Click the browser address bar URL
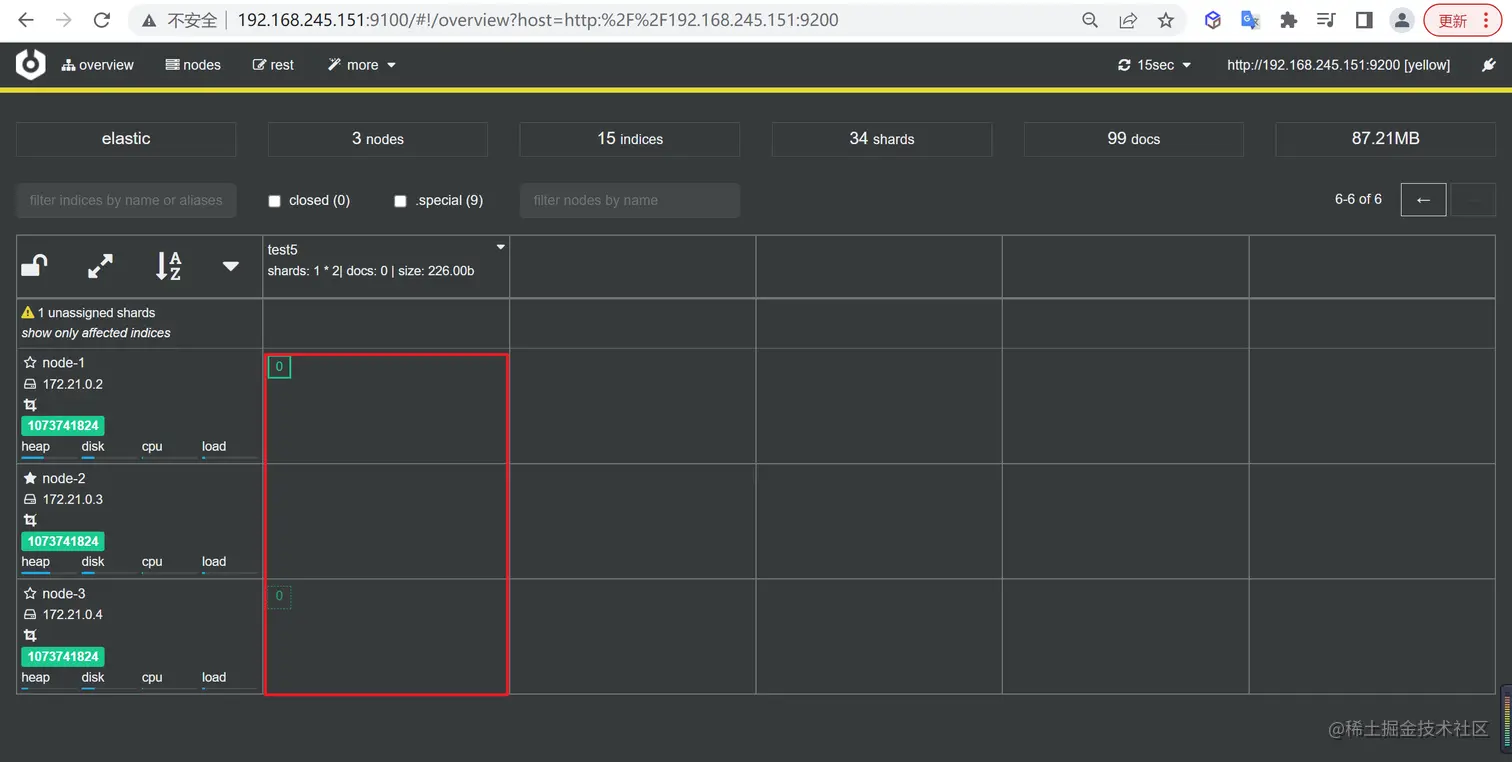 538,20
